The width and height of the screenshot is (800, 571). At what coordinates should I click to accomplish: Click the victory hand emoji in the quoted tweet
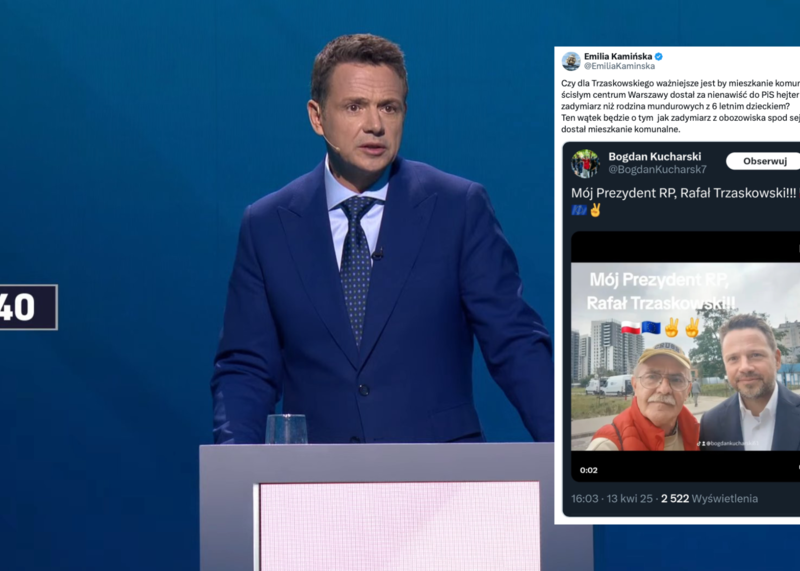tap(595, 210)
